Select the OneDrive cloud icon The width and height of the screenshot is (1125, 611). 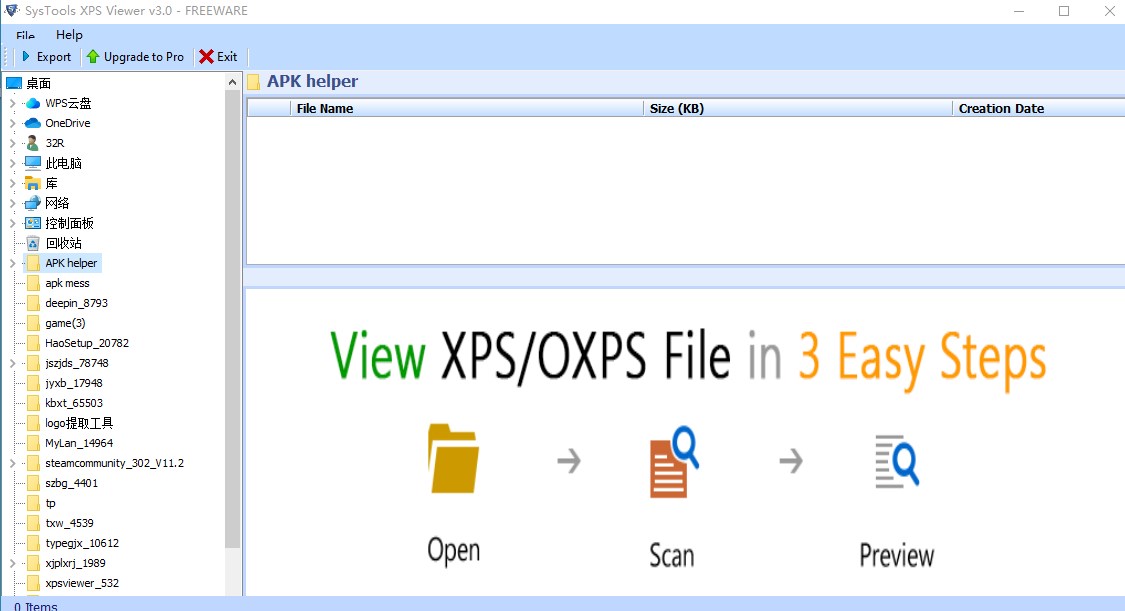click(32, 123)
